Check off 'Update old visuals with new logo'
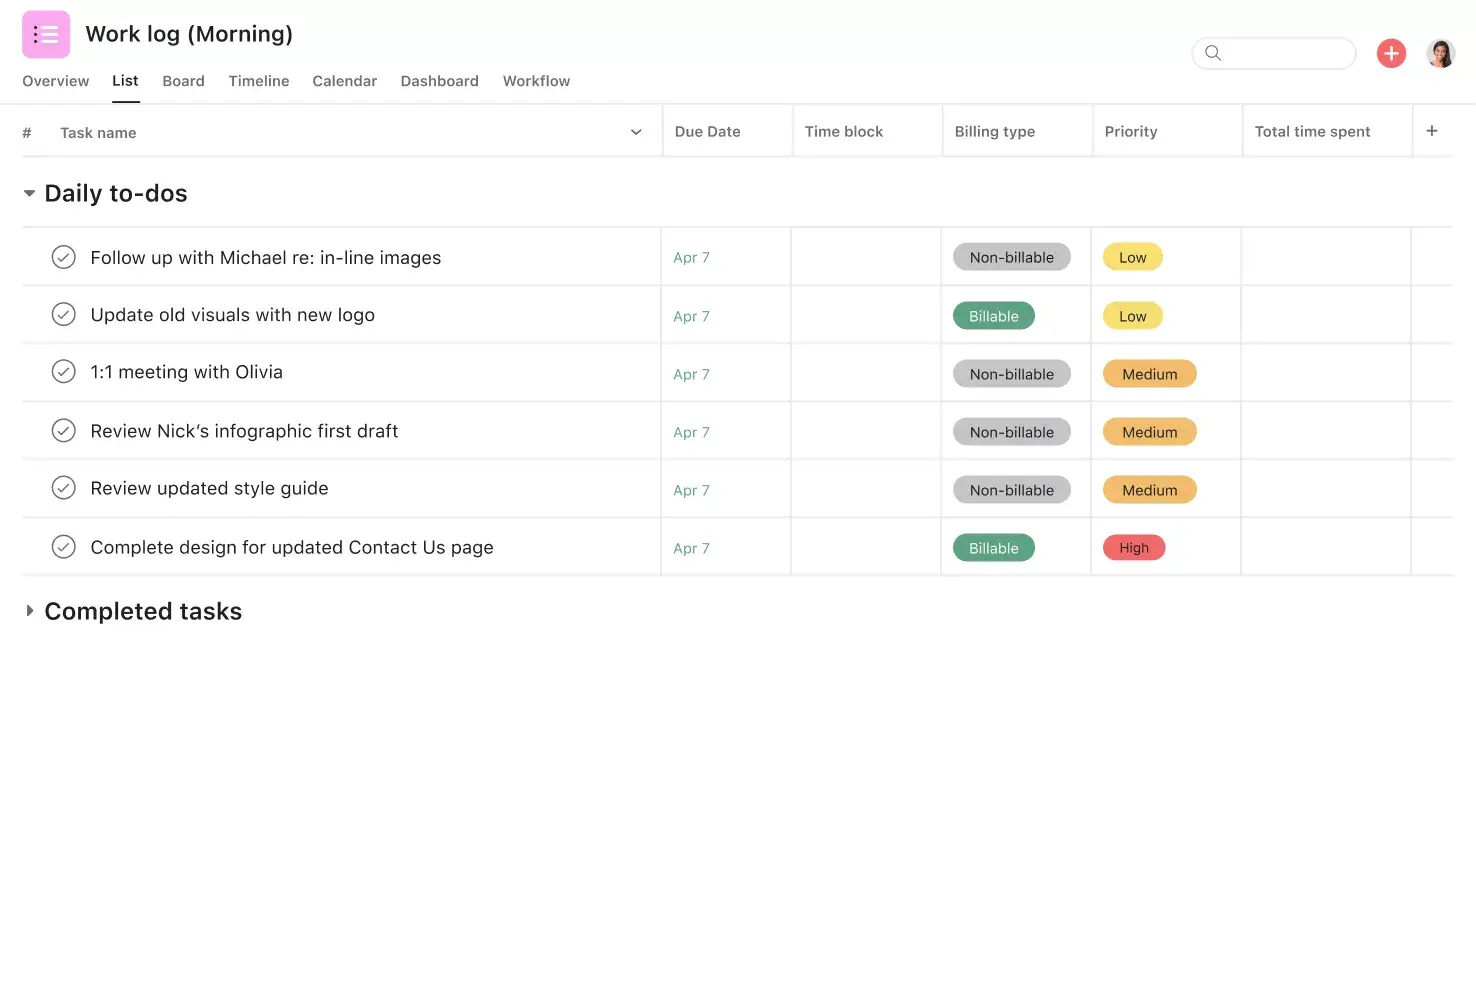 tap(63, 313)
